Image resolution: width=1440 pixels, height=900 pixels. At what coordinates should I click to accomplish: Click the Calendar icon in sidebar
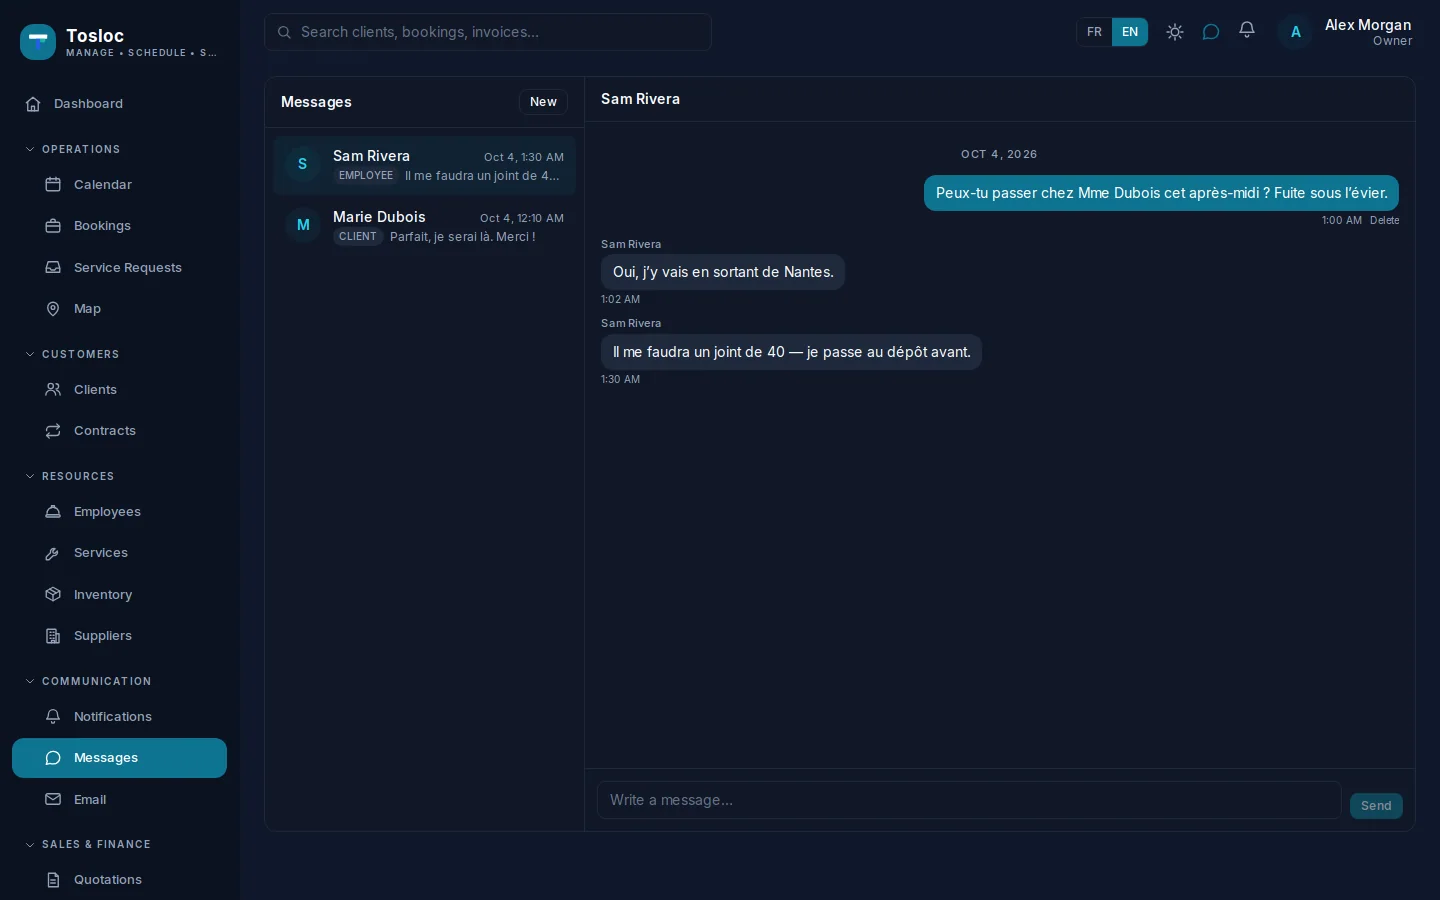point(53,185)
